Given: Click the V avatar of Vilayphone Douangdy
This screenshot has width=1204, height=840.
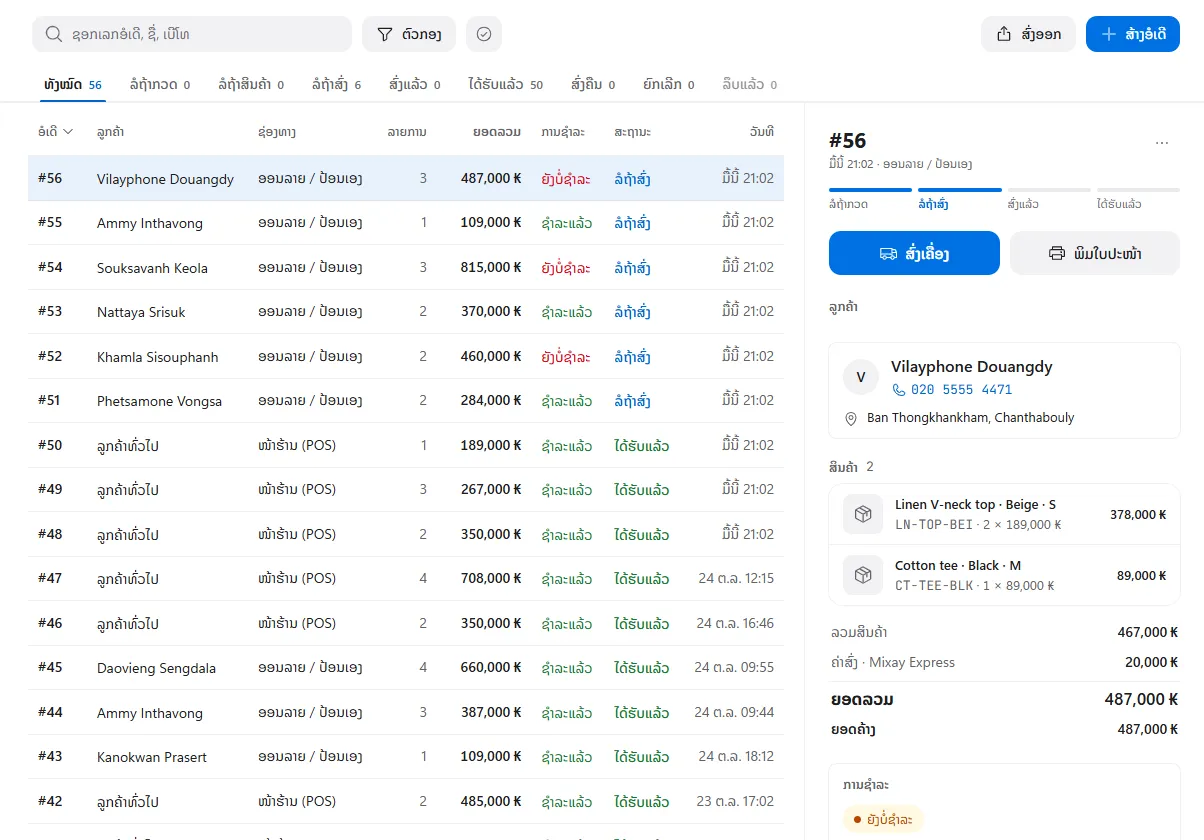Looking at the screenshot, I should [860, 377].
